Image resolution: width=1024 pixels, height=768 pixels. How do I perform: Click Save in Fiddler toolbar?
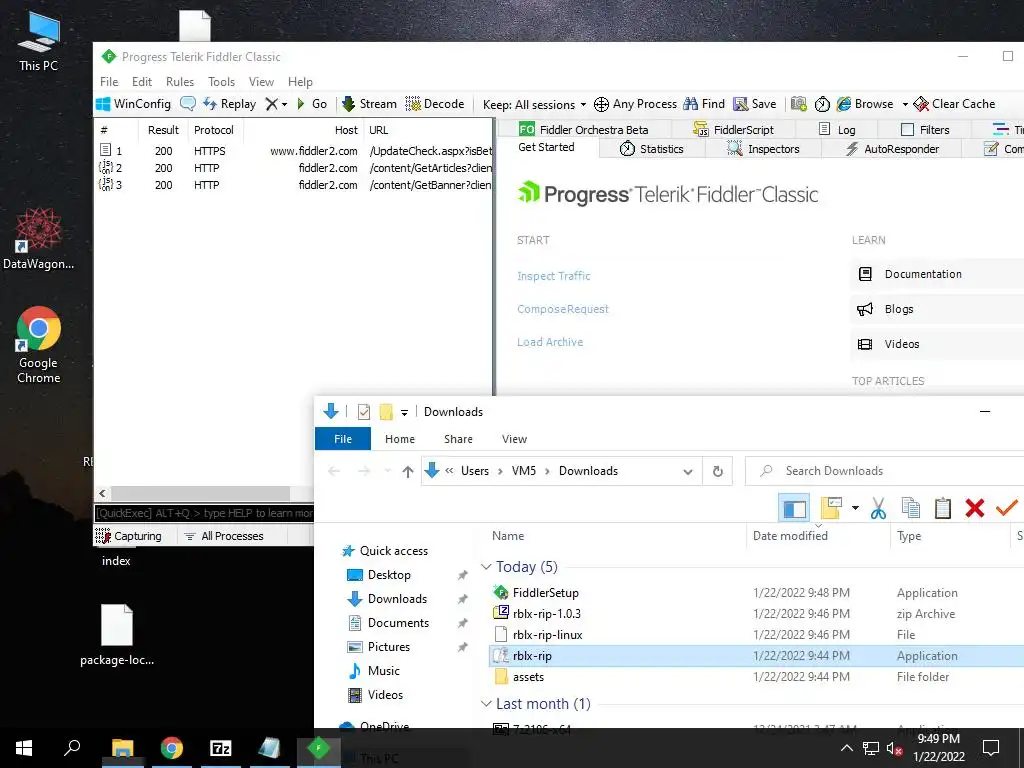coord(754,104)
